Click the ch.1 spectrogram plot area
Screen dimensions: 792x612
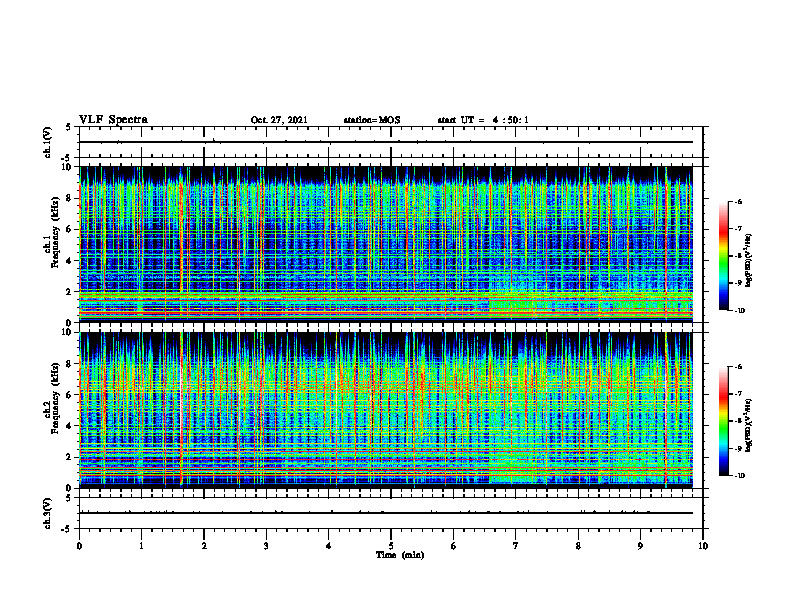[x=386, y=244]
